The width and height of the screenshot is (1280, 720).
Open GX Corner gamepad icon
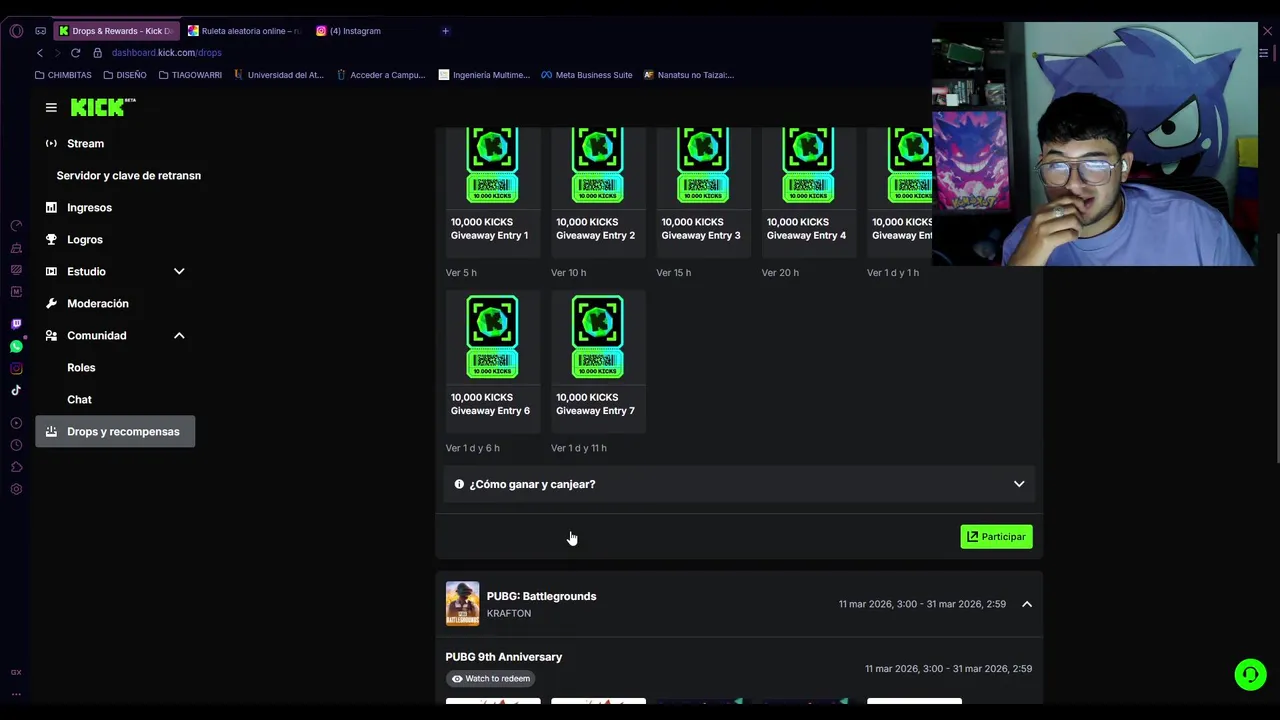[41, 31]
